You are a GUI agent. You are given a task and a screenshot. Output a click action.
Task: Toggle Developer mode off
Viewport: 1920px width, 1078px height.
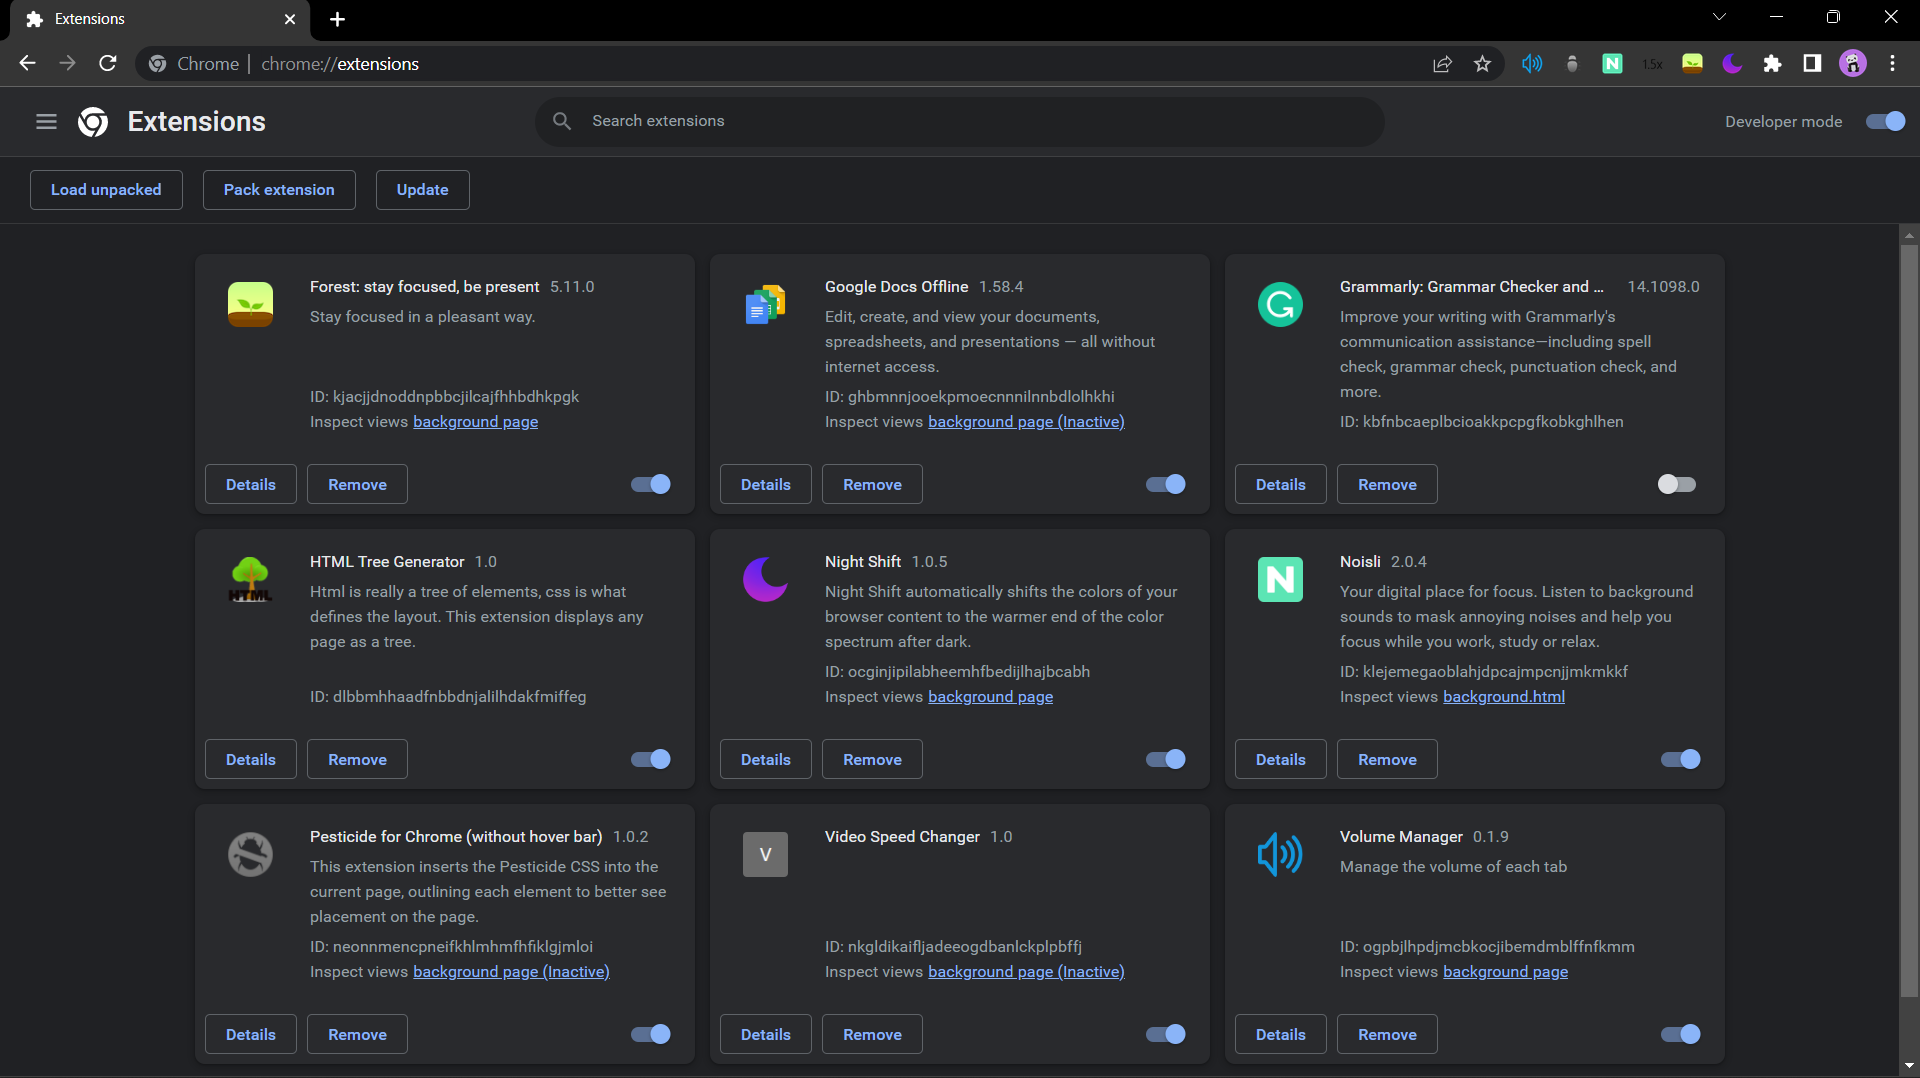[1884, 121]
